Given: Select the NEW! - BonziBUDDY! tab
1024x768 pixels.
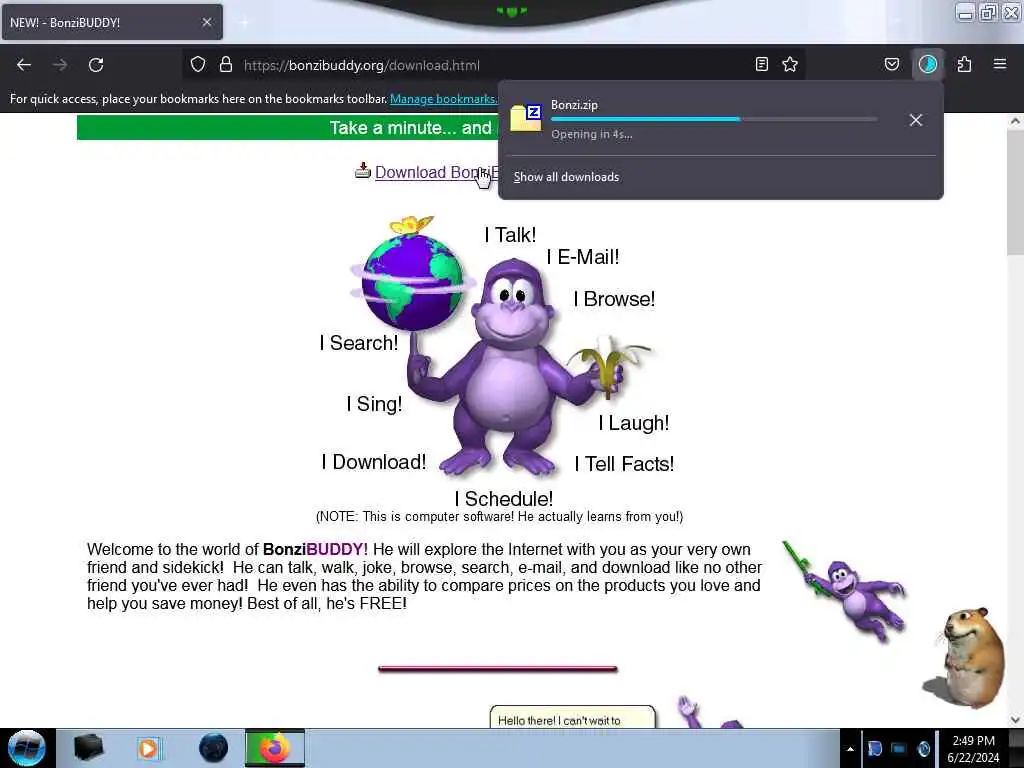Looking at the screenshot, I should coord(112,22).
